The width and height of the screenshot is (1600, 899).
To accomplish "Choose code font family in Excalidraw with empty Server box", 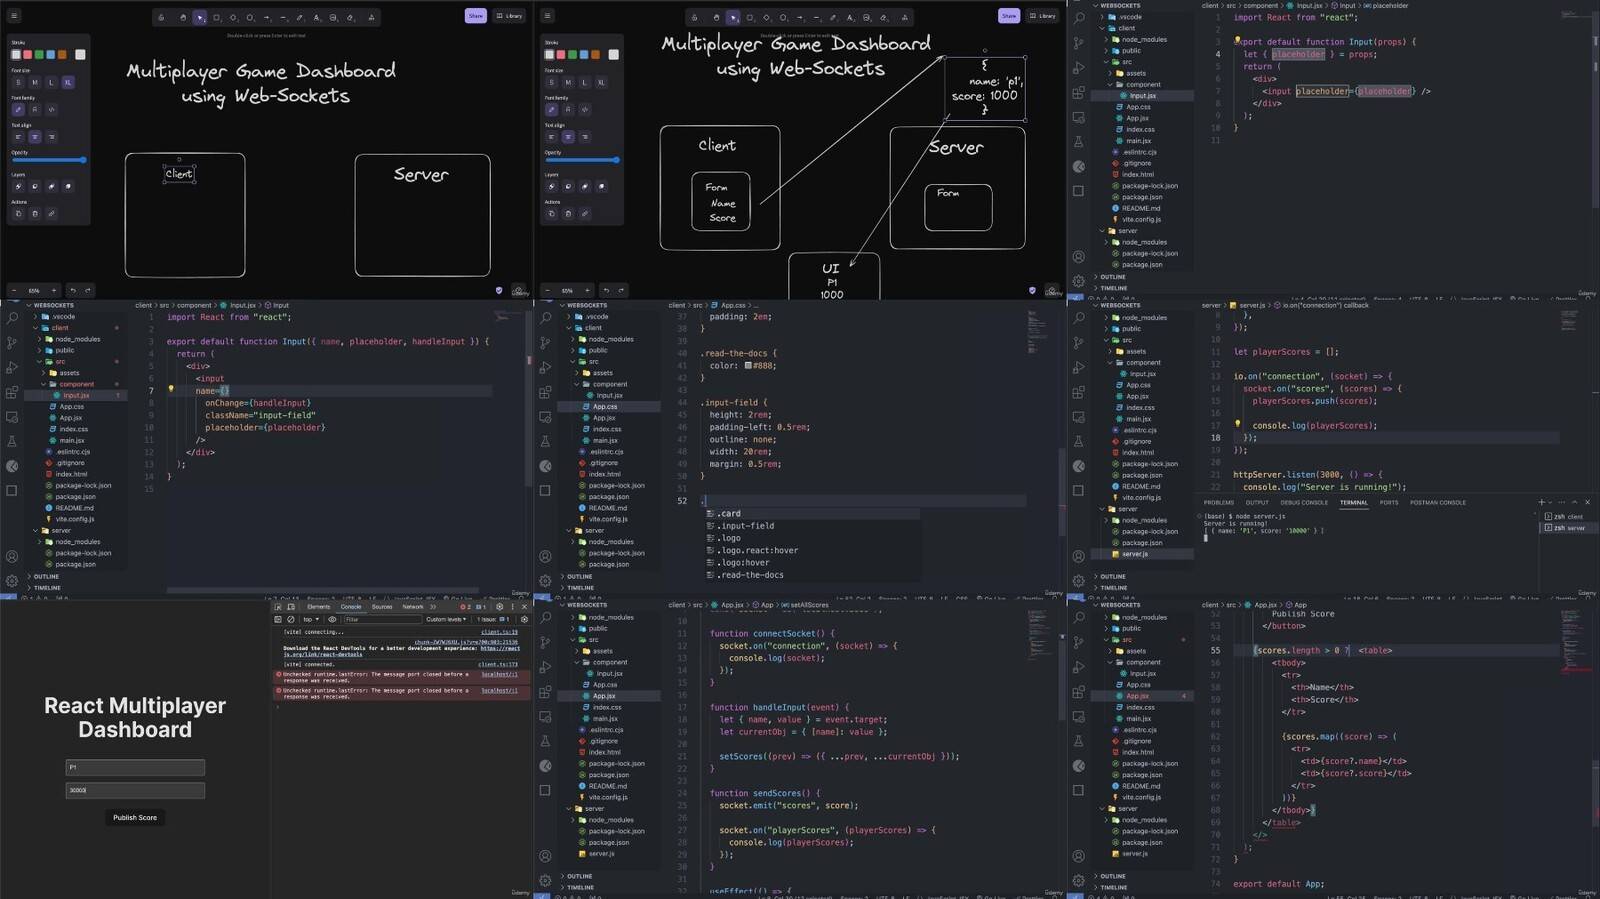I will click(x=51, y=110).
